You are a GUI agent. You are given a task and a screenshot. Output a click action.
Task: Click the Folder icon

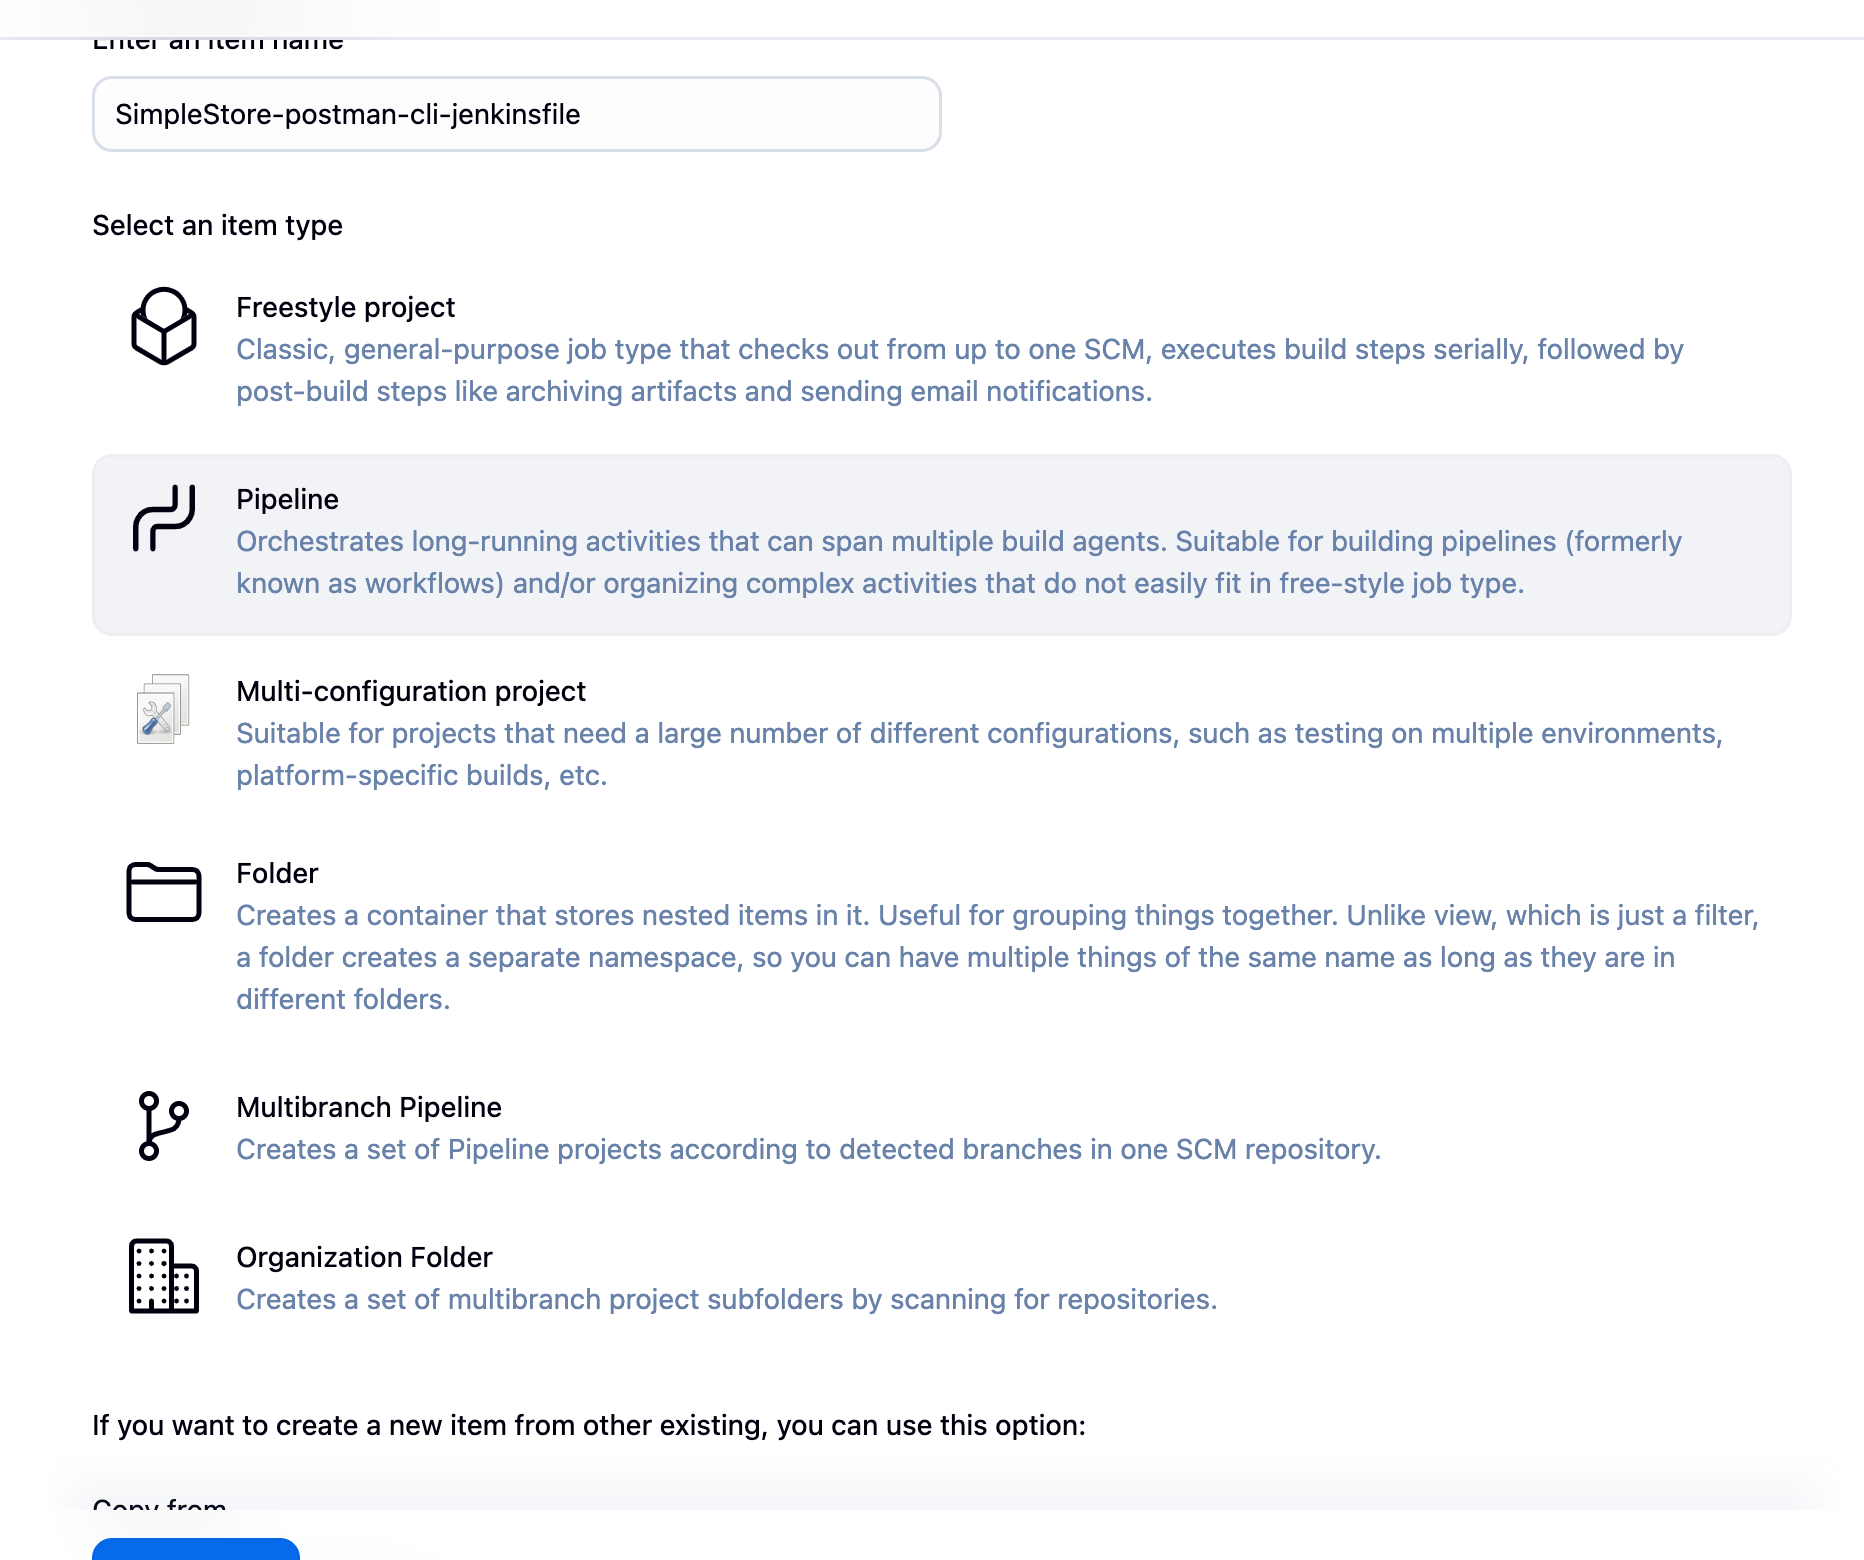(x=164, y=892)
